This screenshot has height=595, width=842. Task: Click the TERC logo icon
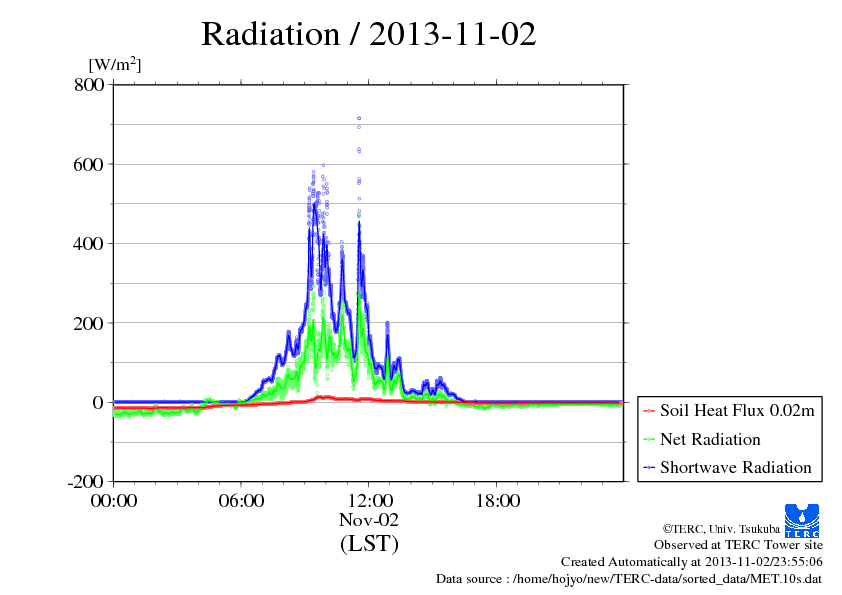tap(802, 521)
